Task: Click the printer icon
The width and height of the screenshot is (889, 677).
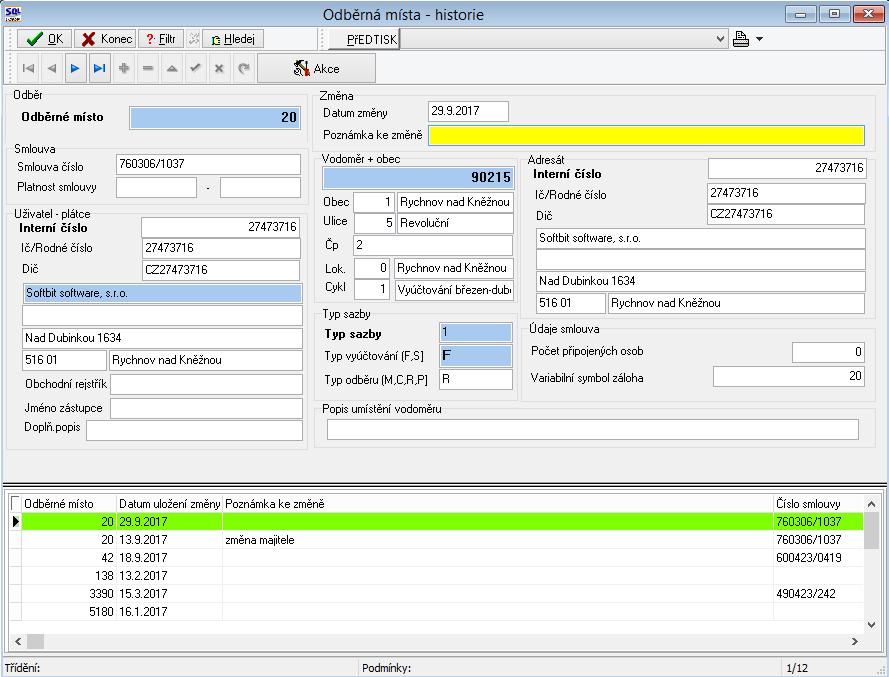Action: [x=740, y=39]
